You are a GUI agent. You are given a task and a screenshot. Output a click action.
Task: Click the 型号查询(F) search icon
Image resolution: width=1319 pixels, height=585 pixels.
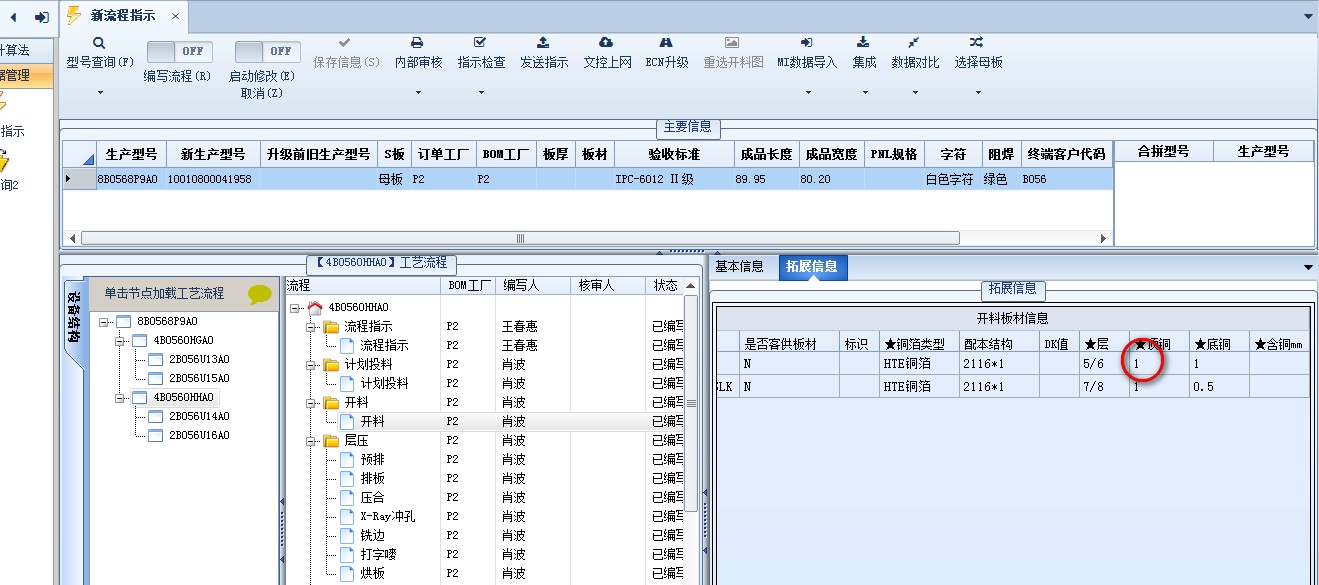[x=100, y=43]
